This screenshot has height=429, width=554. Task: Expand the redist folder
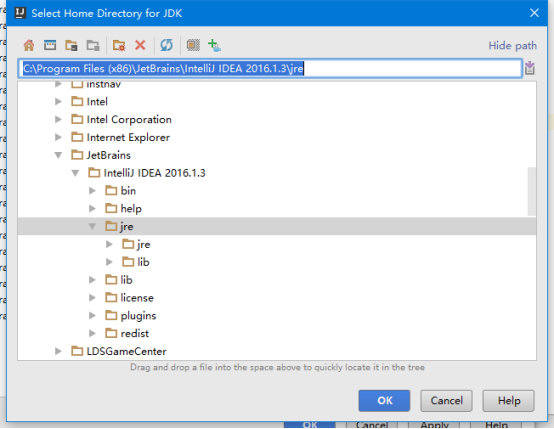92,333
